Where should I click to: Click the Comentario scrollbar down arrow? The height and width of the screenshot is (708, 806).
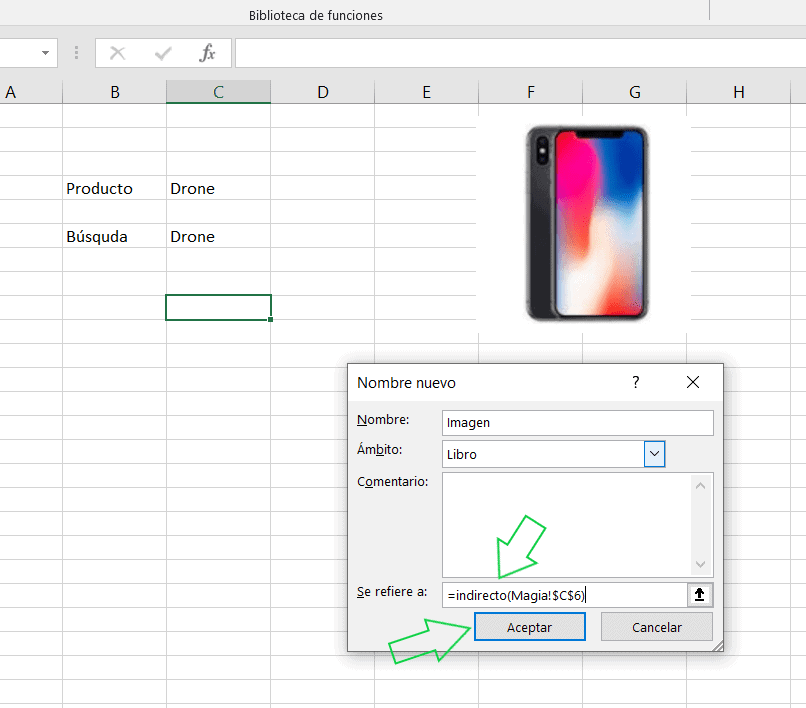point(700,564)
